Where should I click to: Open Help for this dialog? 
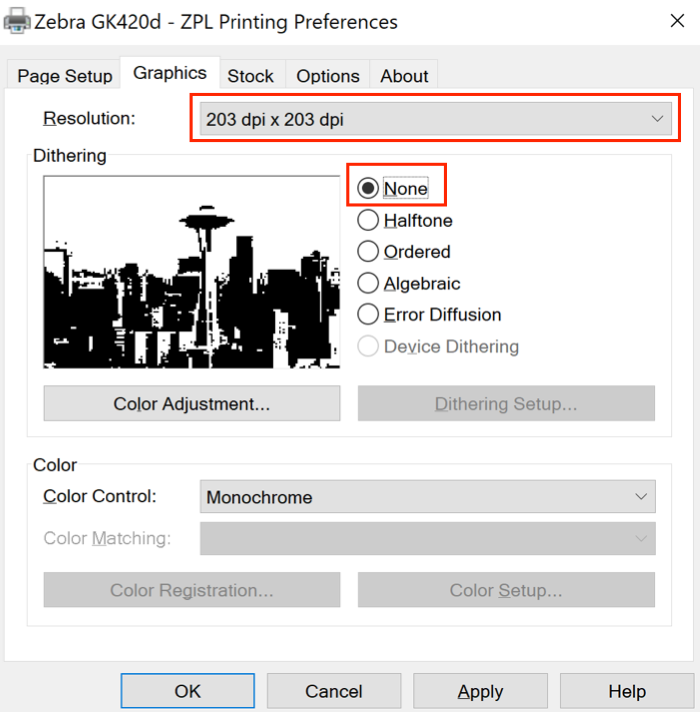tap(627, 691)
